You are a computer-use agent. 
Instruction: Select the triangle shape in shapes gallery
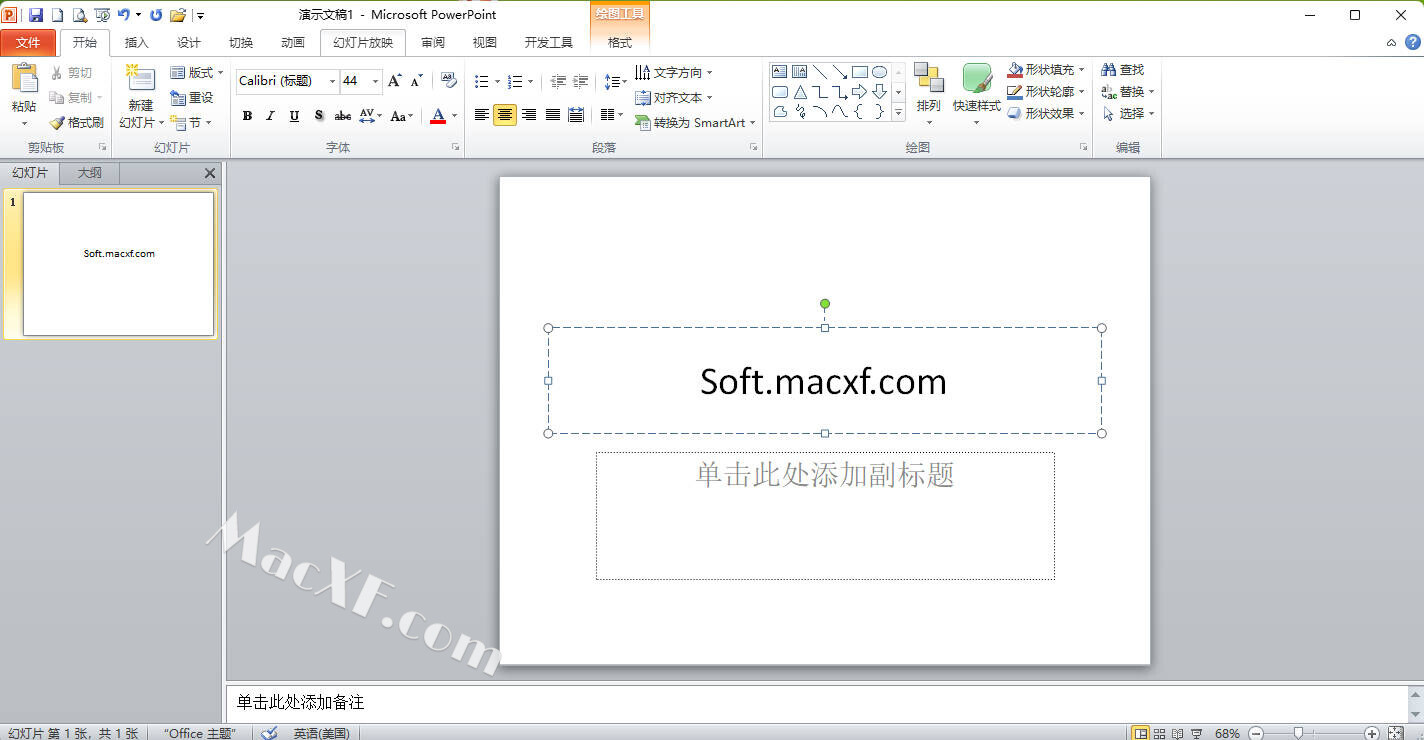tap(800, 92)
